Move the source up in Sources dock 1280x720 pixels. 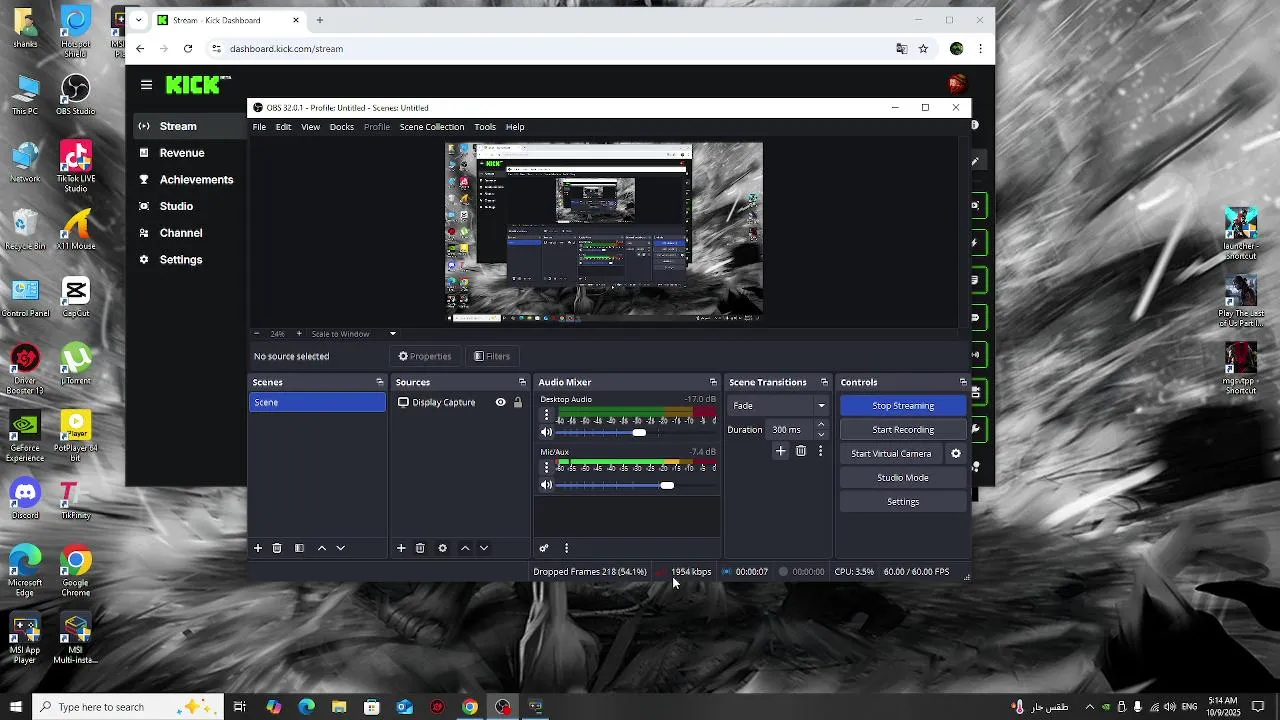tap(465, 548)
